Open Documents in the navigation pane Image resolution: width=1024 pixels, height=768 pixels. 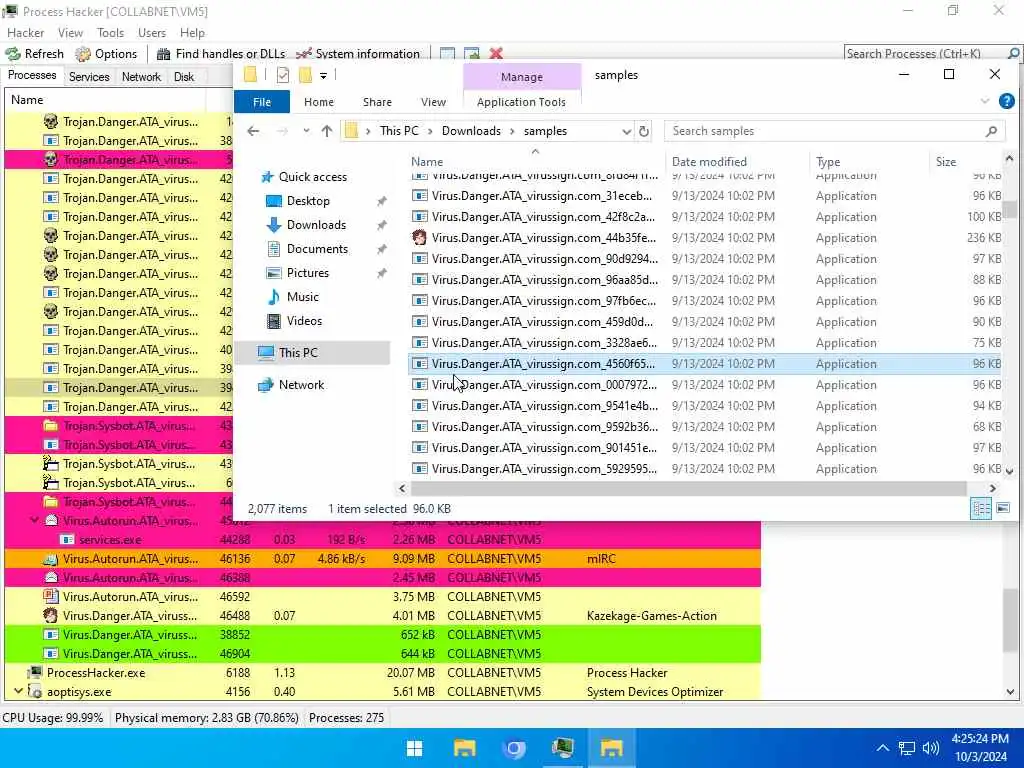coord(317,249)
